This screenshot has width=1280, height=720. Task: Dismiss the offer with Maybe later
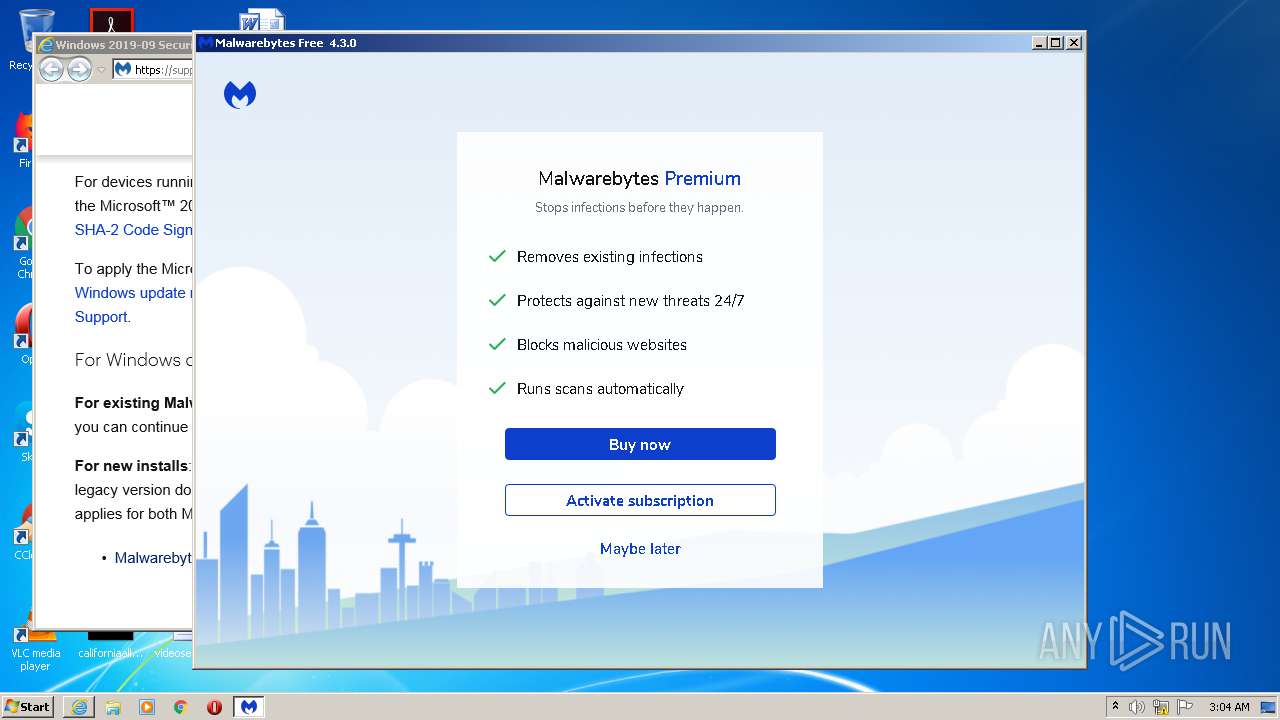pos(640,549)
